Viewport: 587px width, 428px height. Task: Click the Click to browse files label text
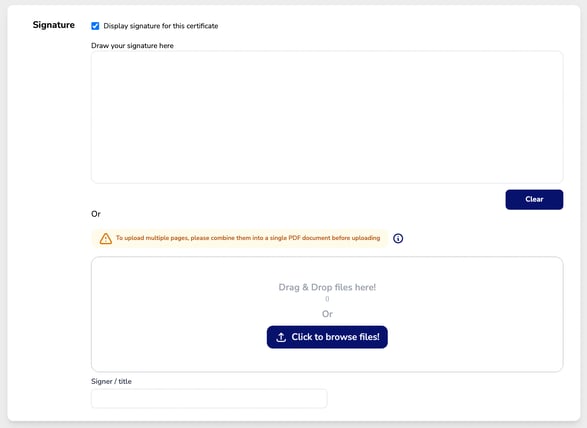click(x=335, y=337)
